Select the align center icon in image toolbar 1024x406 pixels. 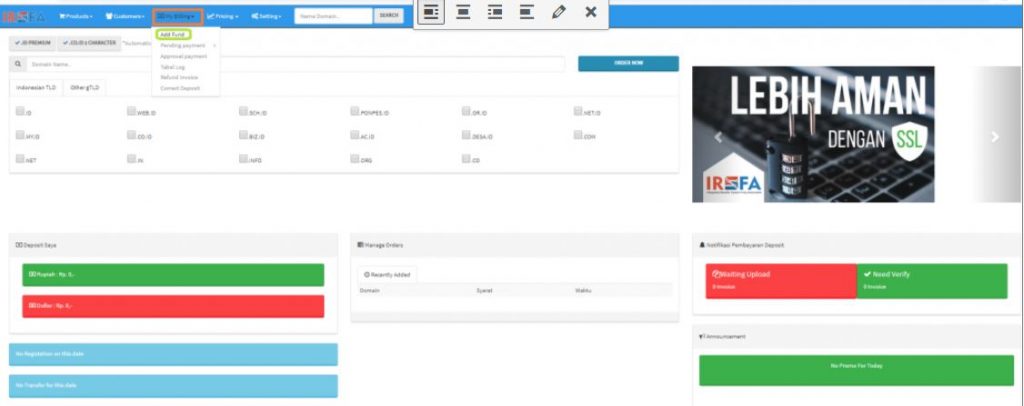(463, 12)
